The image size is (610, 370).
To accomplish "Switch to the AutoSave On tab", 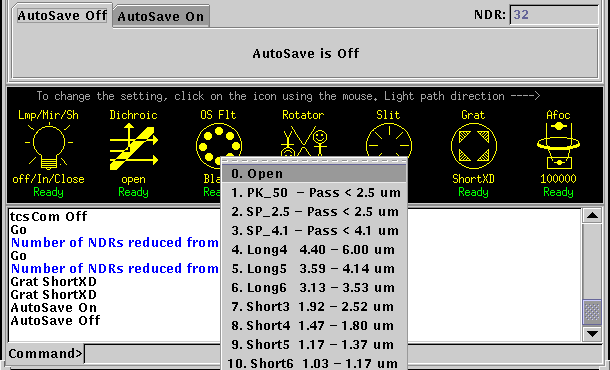I will (x=161, y=16).
